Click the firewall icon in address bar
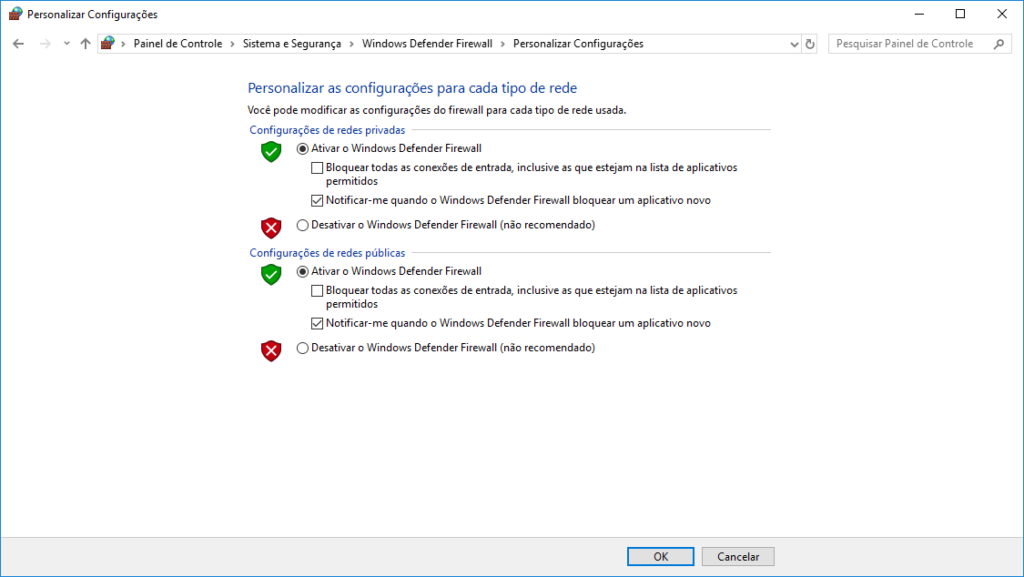Screen dimensions: 1024x577 108,43
